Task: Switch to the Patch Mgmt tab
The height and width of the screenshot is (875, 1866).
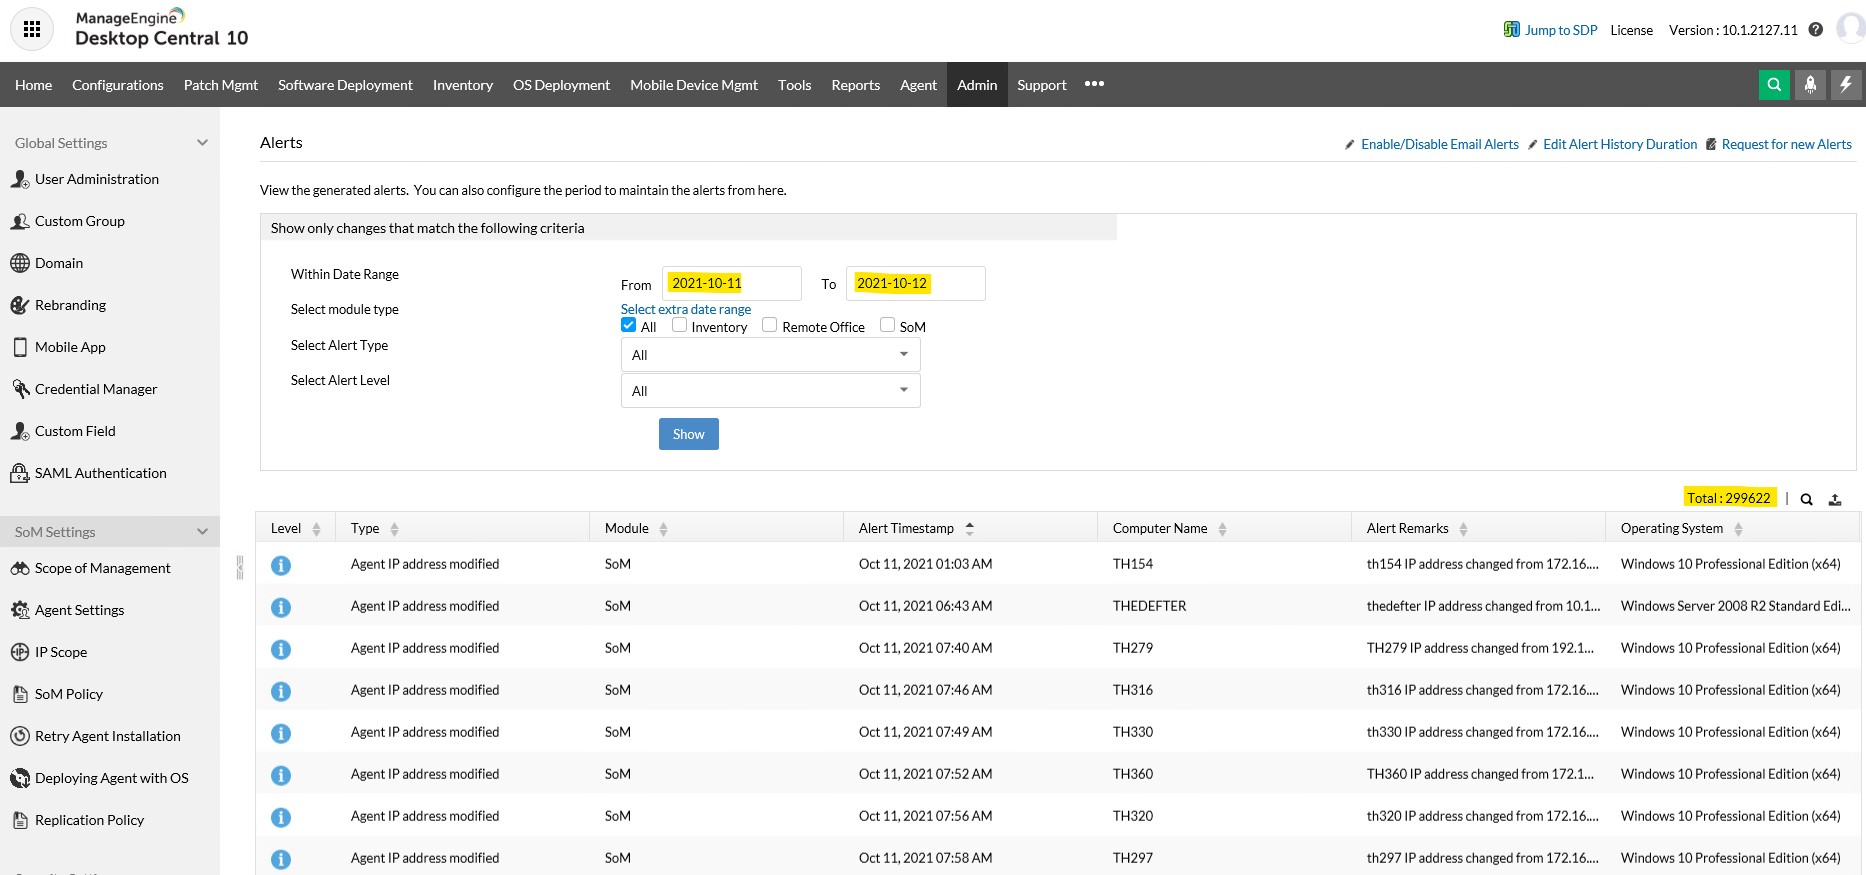Action: (221, 85)
